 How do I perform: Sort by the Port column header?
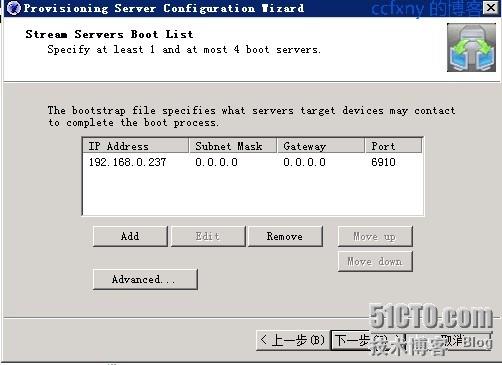[x=394, y=146]
